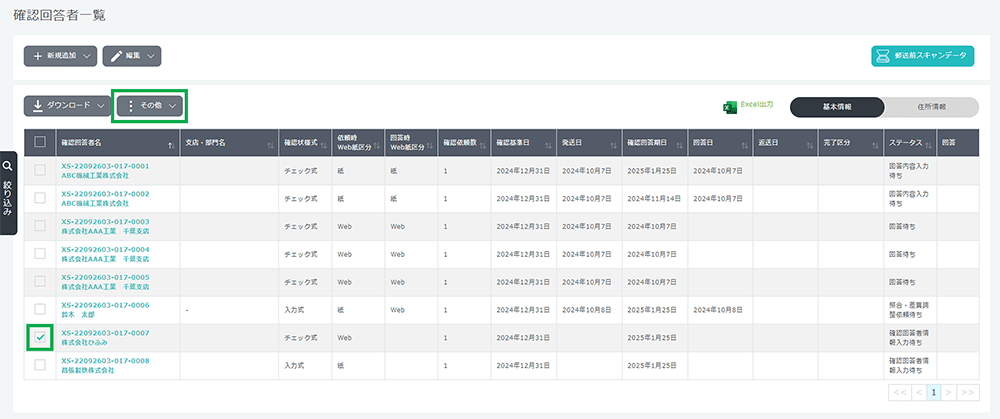This screenshot has width=1000, height=419.
Task: Open the 郵送前スキャンデータ scanner button
Action: (x=921, y=56)
